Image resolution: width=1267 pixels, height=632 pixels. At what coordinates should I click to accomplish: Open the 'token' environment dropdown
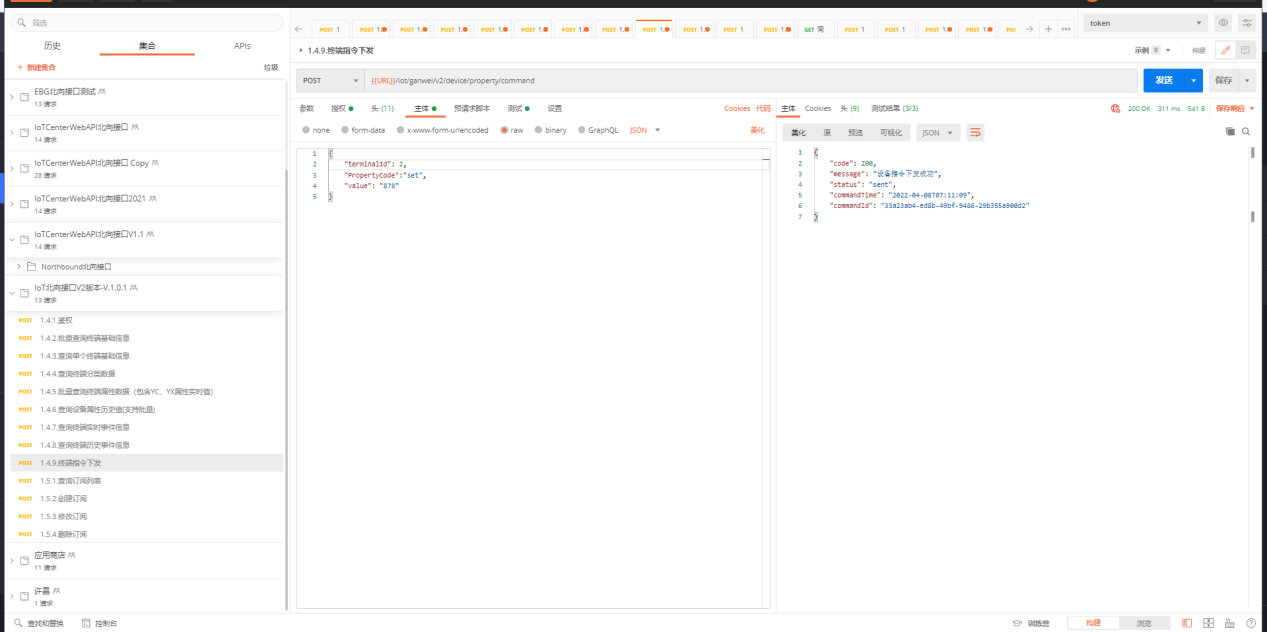[x=1145, y=23]
